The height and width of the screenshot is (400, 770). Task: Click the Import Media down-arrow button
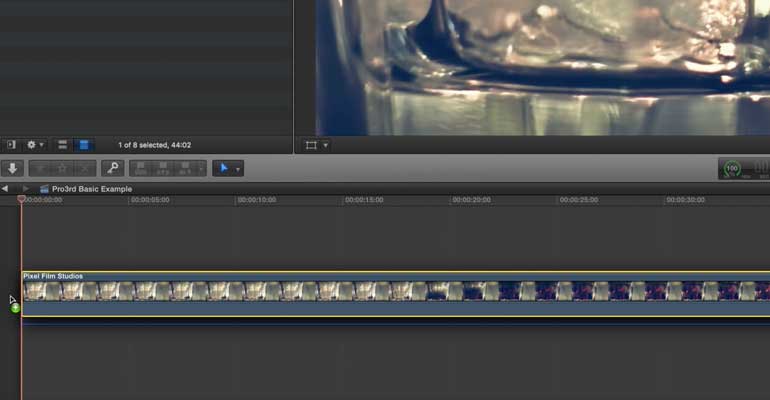point(12,168)
